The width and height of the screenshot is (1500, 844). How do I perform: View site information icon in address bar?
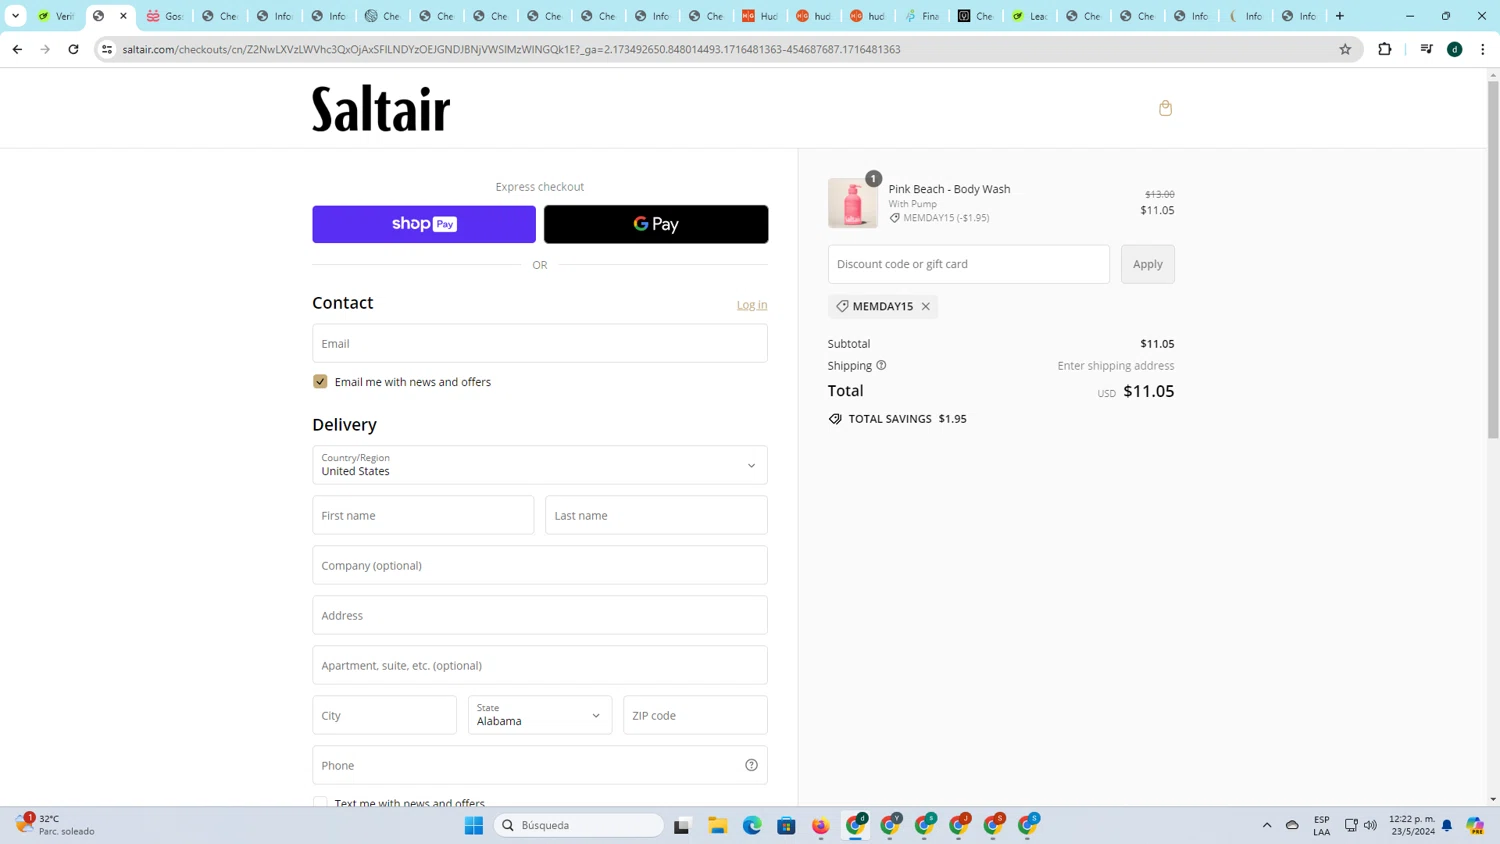click(x=107, y=49)
